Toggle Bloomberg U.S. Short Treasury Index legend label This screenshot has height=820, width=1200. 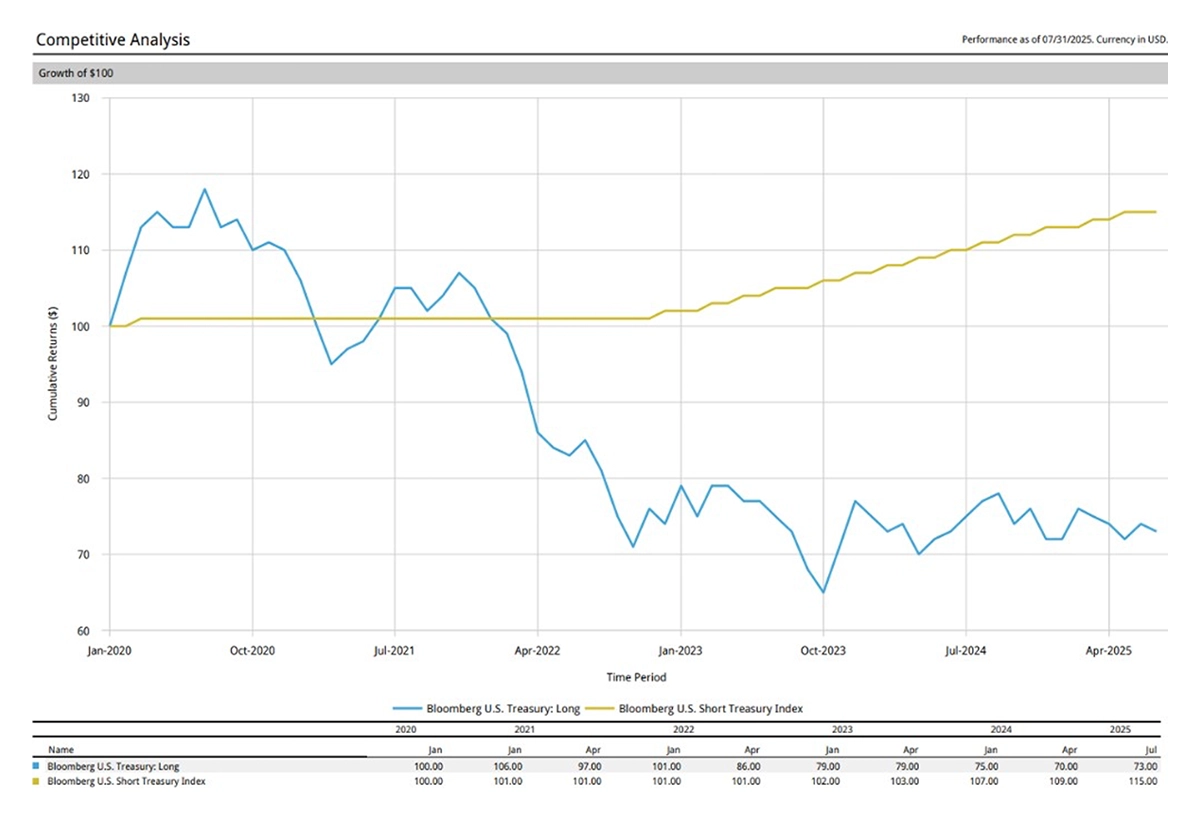[x=710, y=708]
